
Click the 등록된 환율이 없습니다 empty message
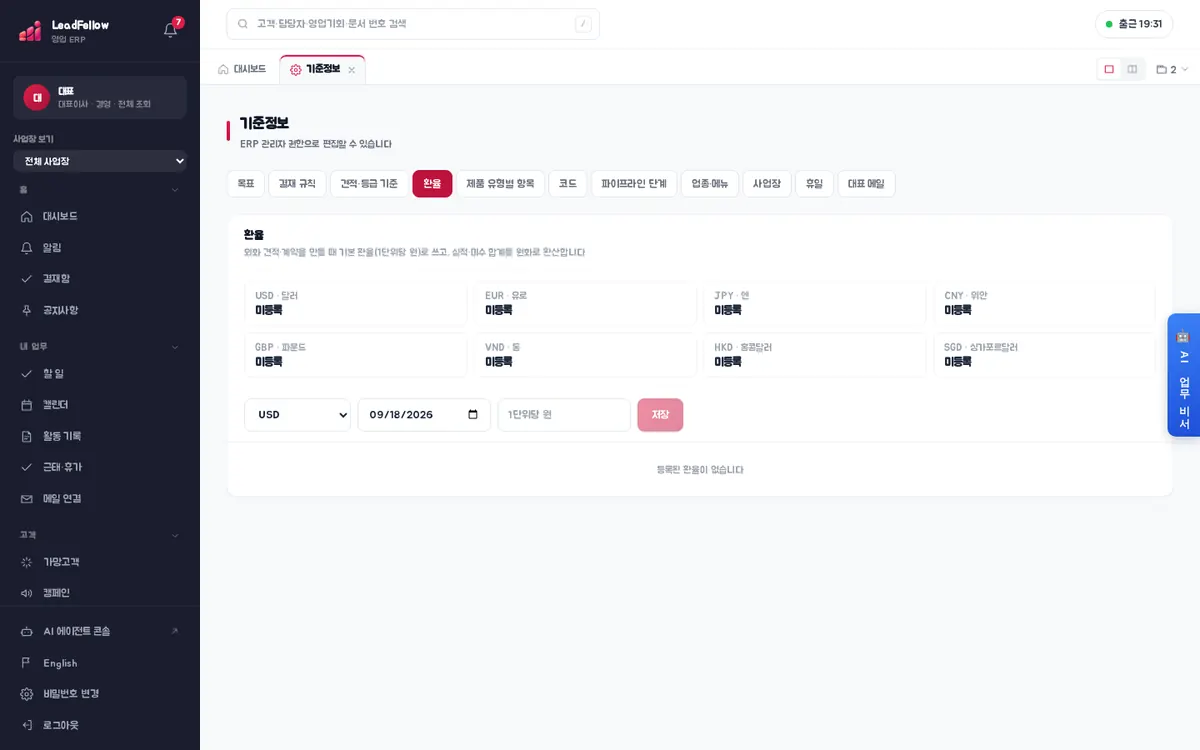pyautogui.click(x=700, y=470)
